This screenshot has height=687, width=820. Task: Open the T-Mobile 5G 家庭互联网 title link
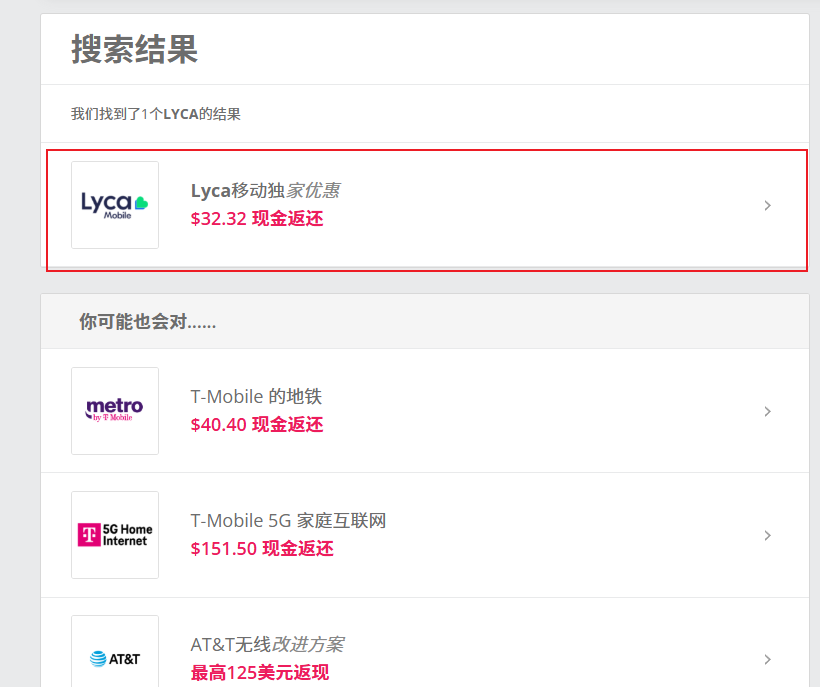pyautogui.click(x=288, y=521)
